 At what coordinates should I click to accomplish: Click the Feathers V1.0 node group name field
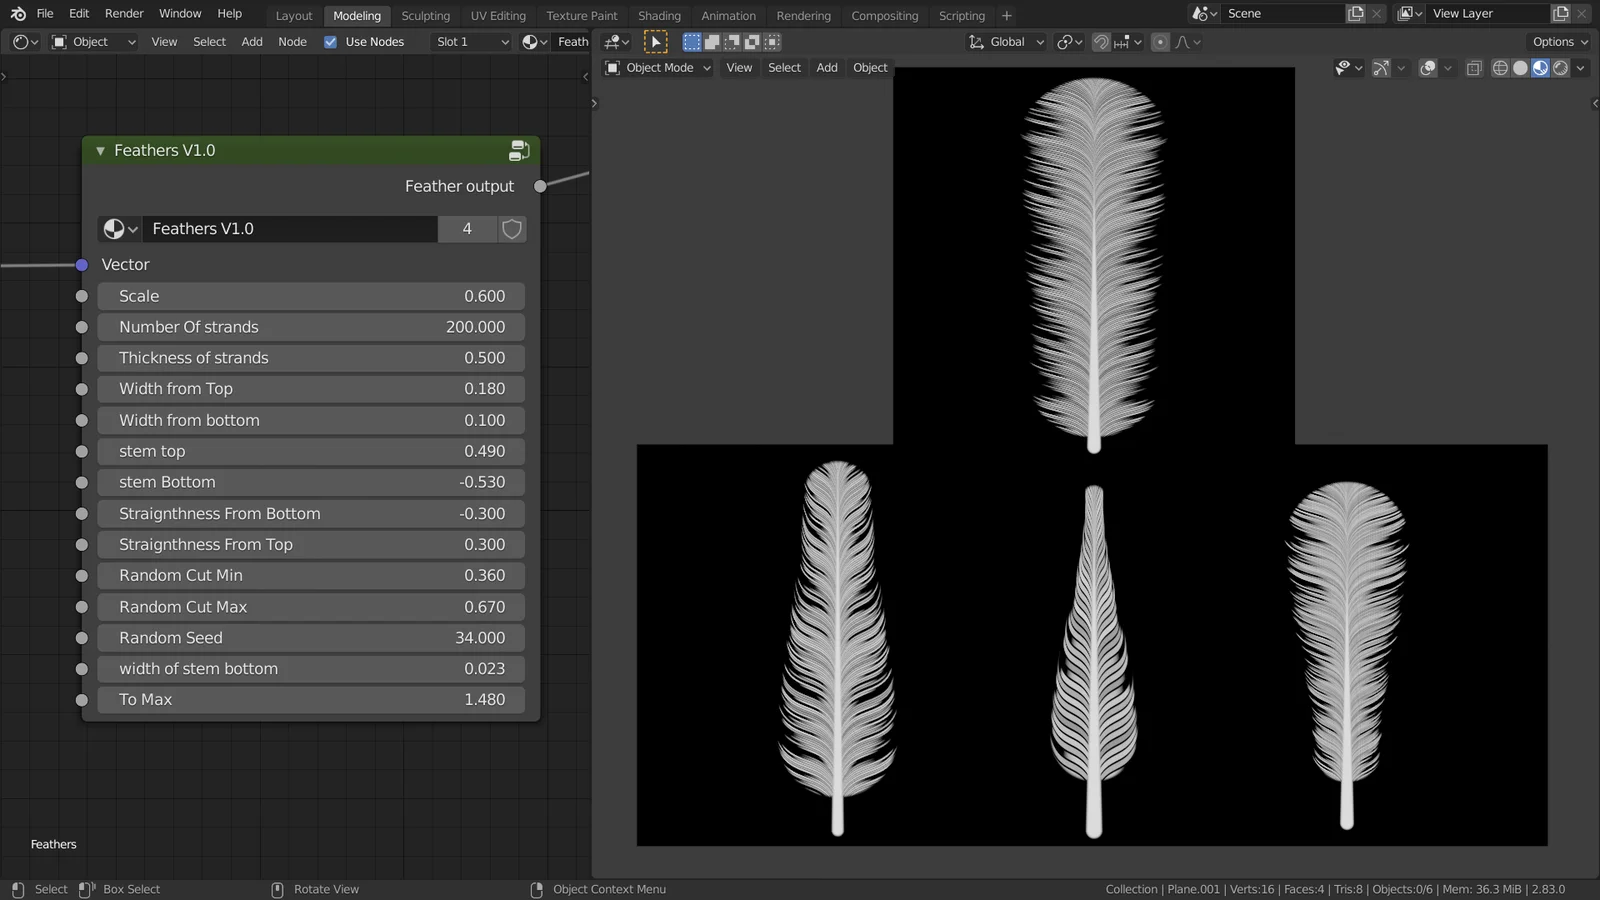click(x=290, y=229)
